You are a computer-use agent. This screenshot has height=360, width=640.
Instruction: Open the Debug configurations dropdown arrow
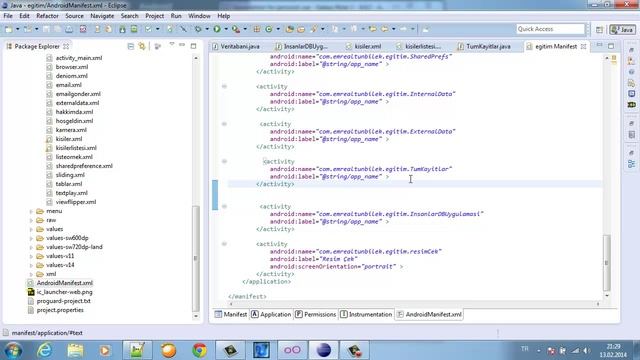point(207,29)
